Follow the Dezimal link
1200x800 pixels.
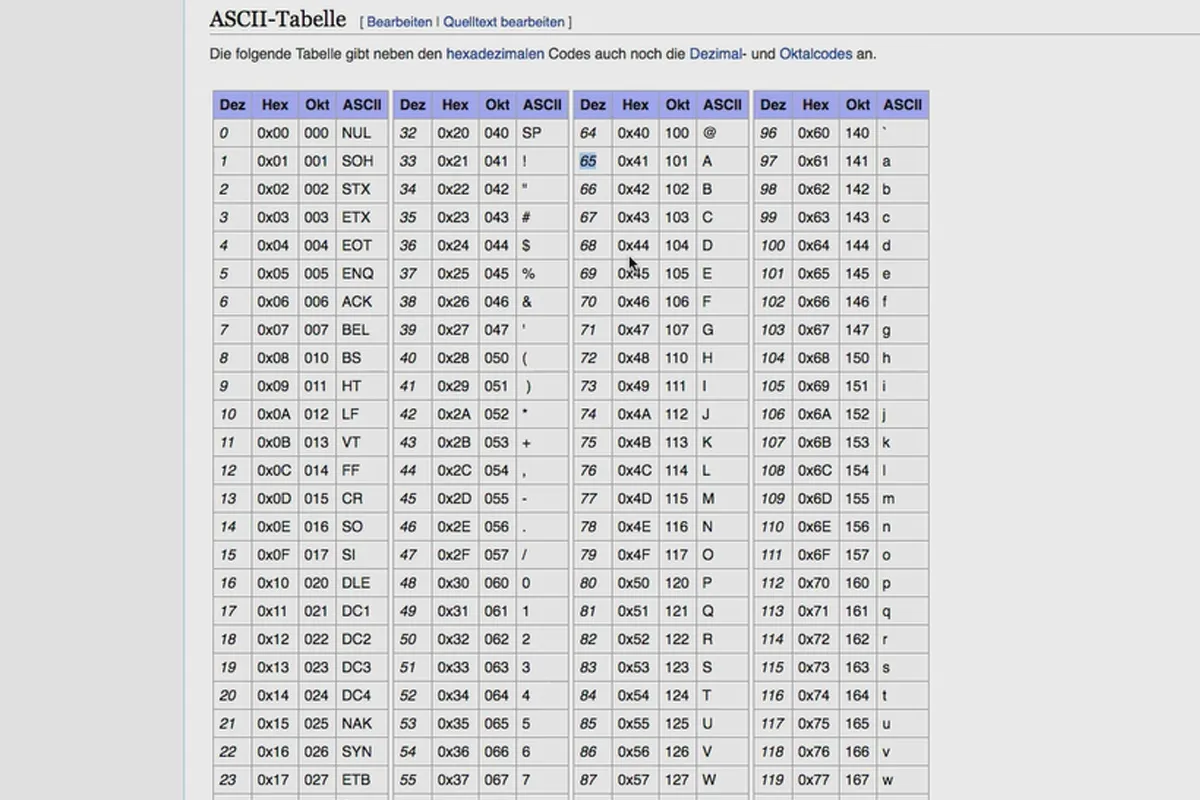point(716,54)
